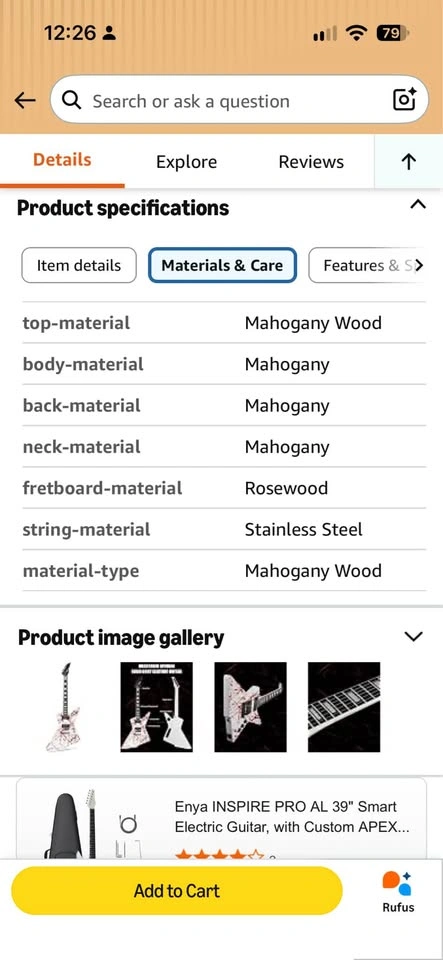Collapse the Product specifications section
The image size is (443, 960).
click(x=417, y=205)
